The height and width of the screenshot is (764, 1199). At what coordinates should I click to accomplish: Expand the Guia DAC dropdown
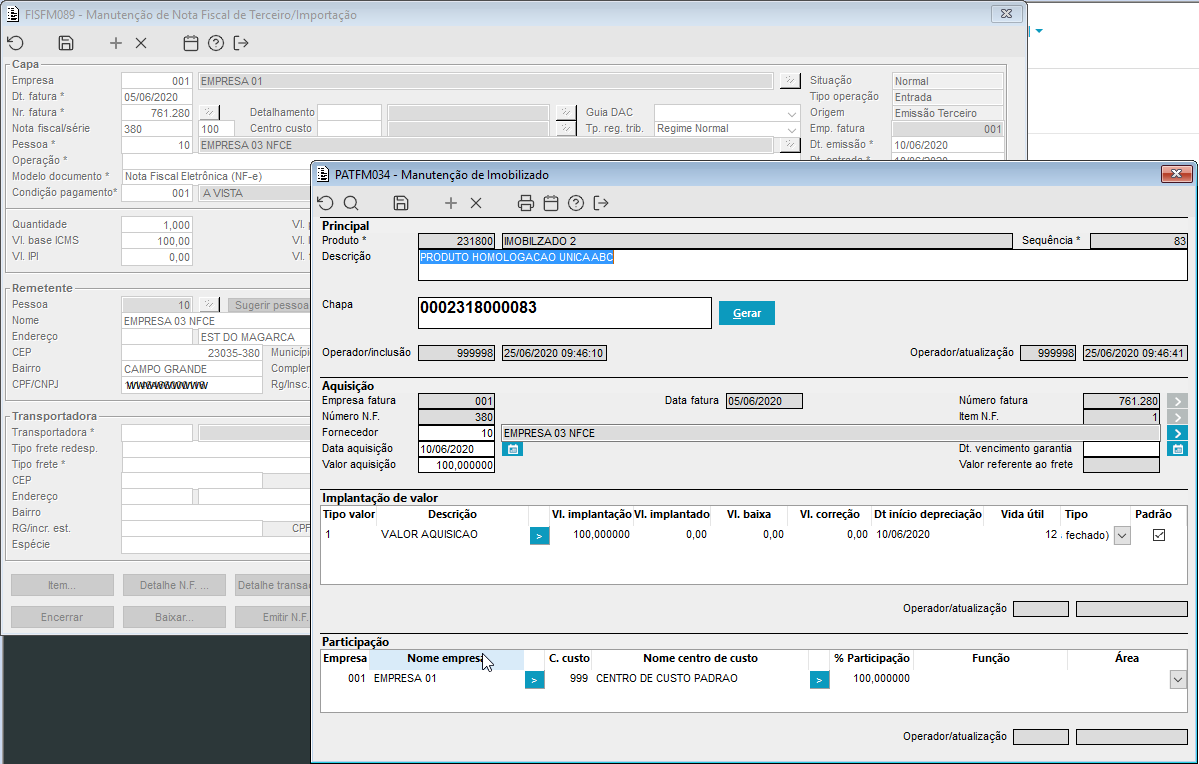pyautogui.click(x=792, y=113)
